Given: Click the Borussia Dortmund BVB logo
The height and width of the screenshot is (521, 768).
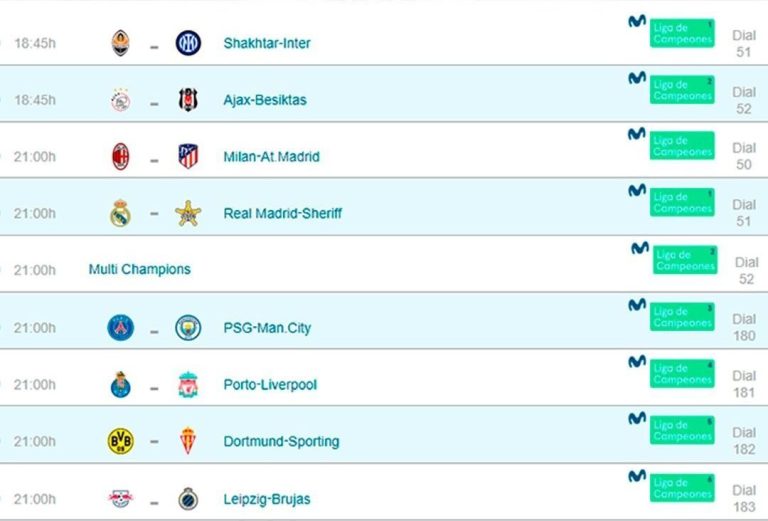Looking at the screenshot, I should (x=120, y=441).
